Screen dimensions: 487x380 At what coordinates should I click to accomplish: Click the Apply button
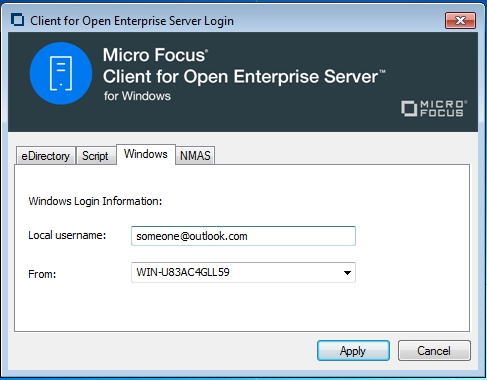353,351
